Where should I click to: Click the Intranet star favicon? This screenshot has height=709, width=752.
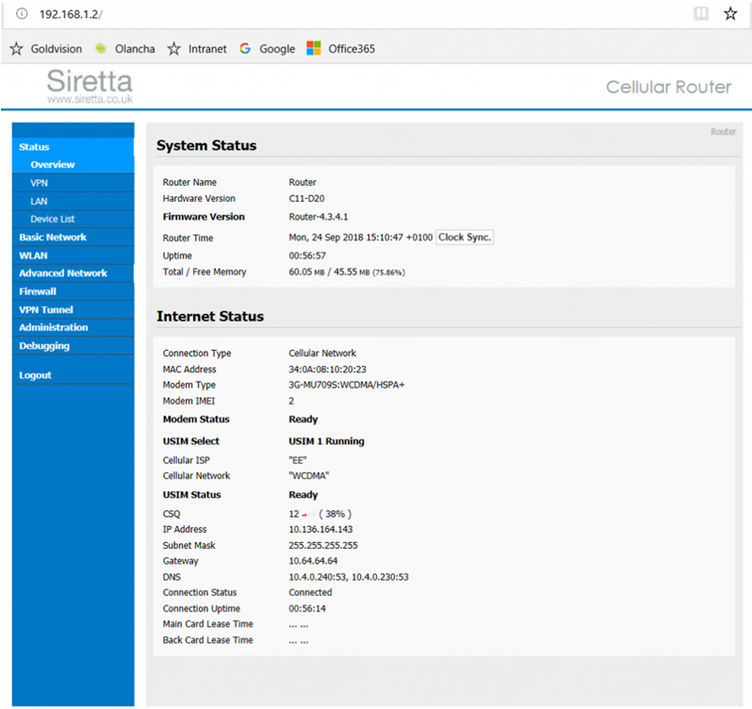[174, 48]
